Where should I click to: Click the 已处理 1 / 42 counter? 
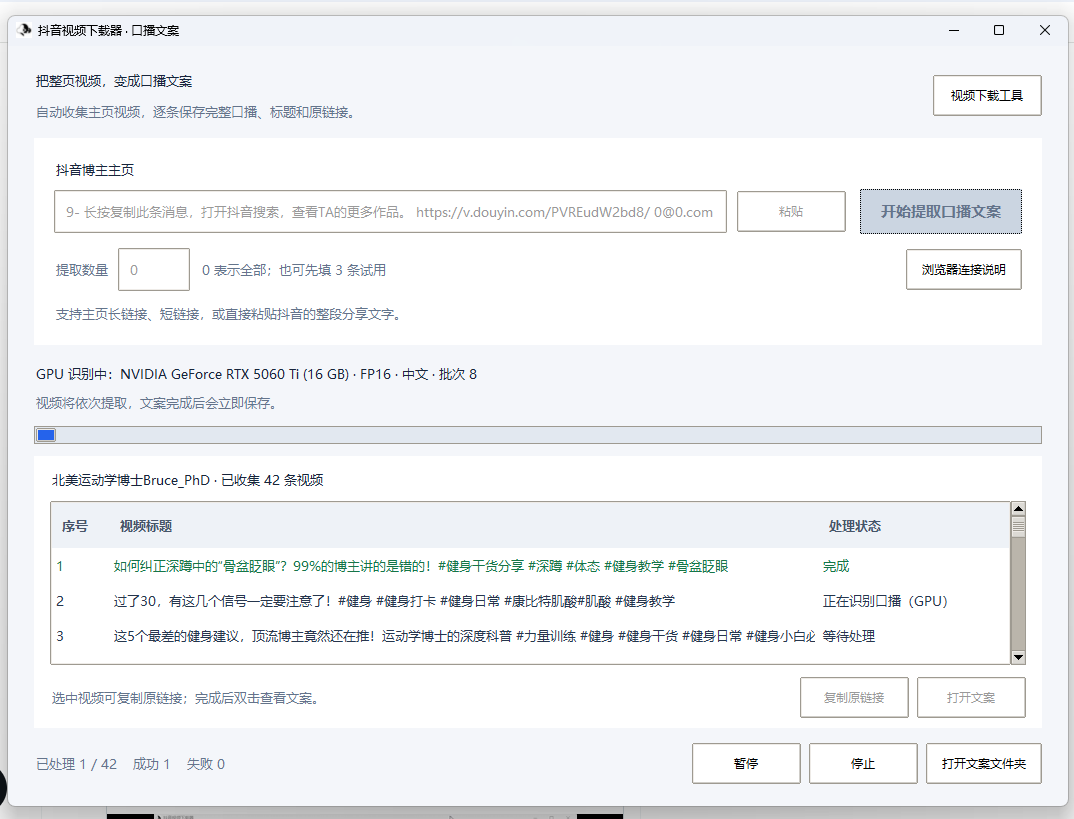(x=76, y=764)
